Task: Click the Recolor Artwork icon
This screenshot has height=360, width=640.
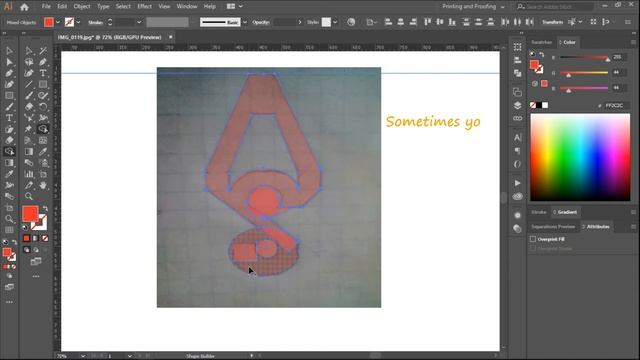Action: pyautogui.click(x=351, y=22)
